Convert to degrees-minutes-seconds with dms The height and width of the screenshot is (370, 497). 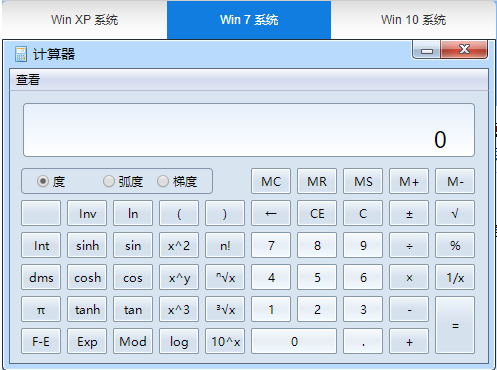point(41,277)
